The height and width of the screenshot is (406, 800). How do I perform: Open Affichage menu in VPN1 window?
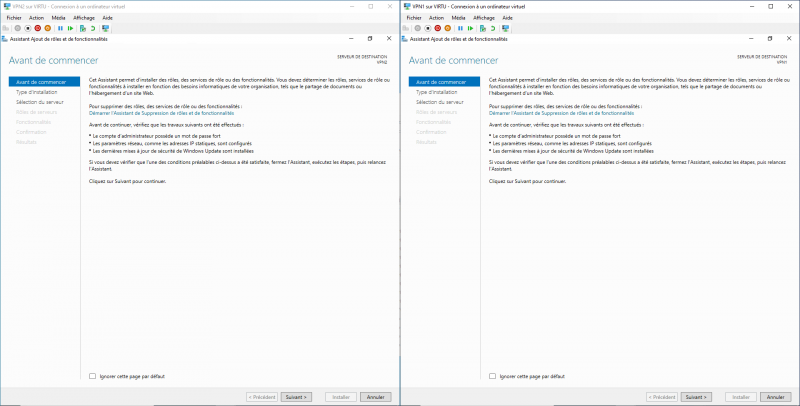click(484, 18)
